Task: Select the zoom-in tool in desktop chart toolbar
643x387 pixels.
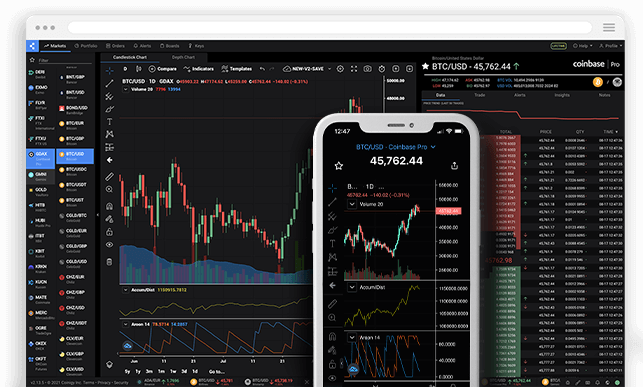Action: pos(109,189)
